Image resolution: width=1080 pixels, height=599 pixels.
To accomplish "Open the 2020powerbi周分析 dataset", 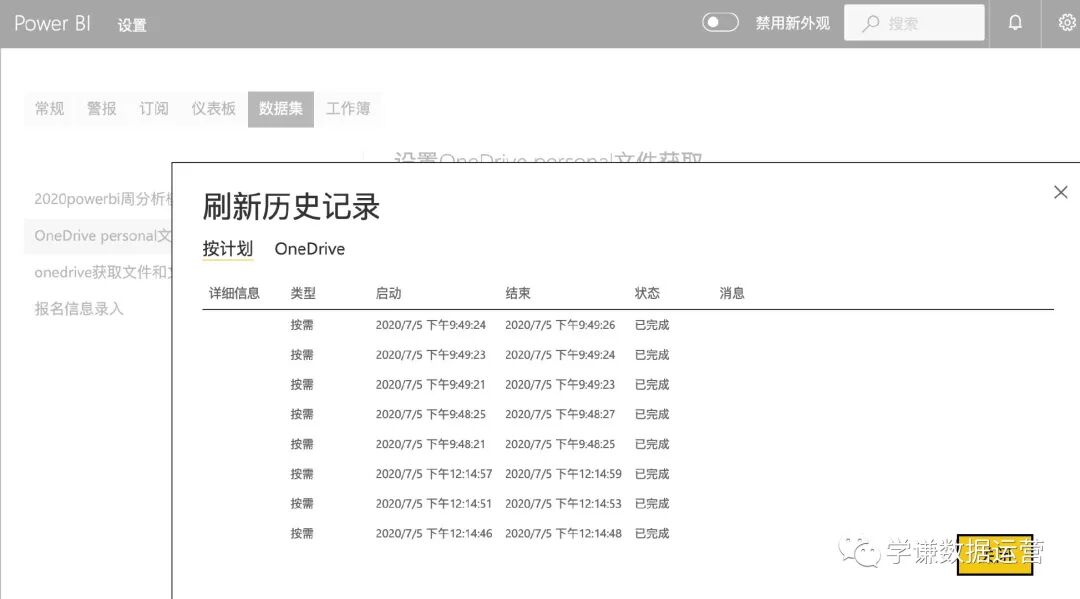I will [103, 199].
